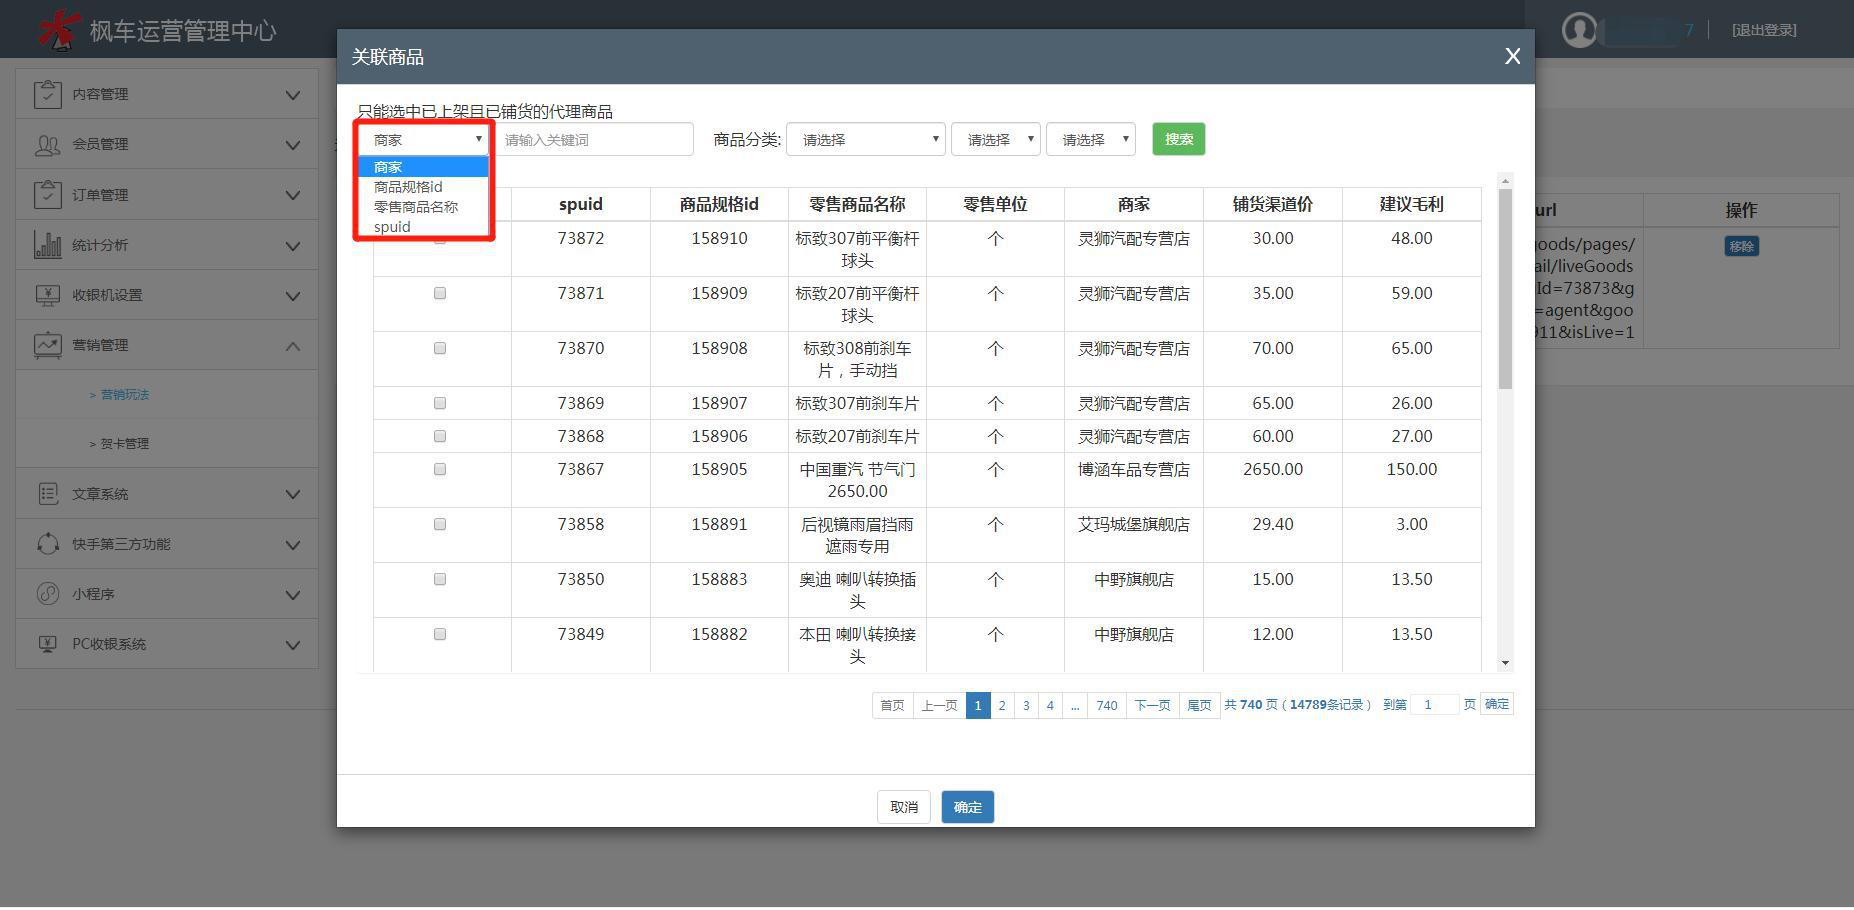Click the scrollbar up arrow
This screenshot has height=910, width=1854.
(1505, 181)
